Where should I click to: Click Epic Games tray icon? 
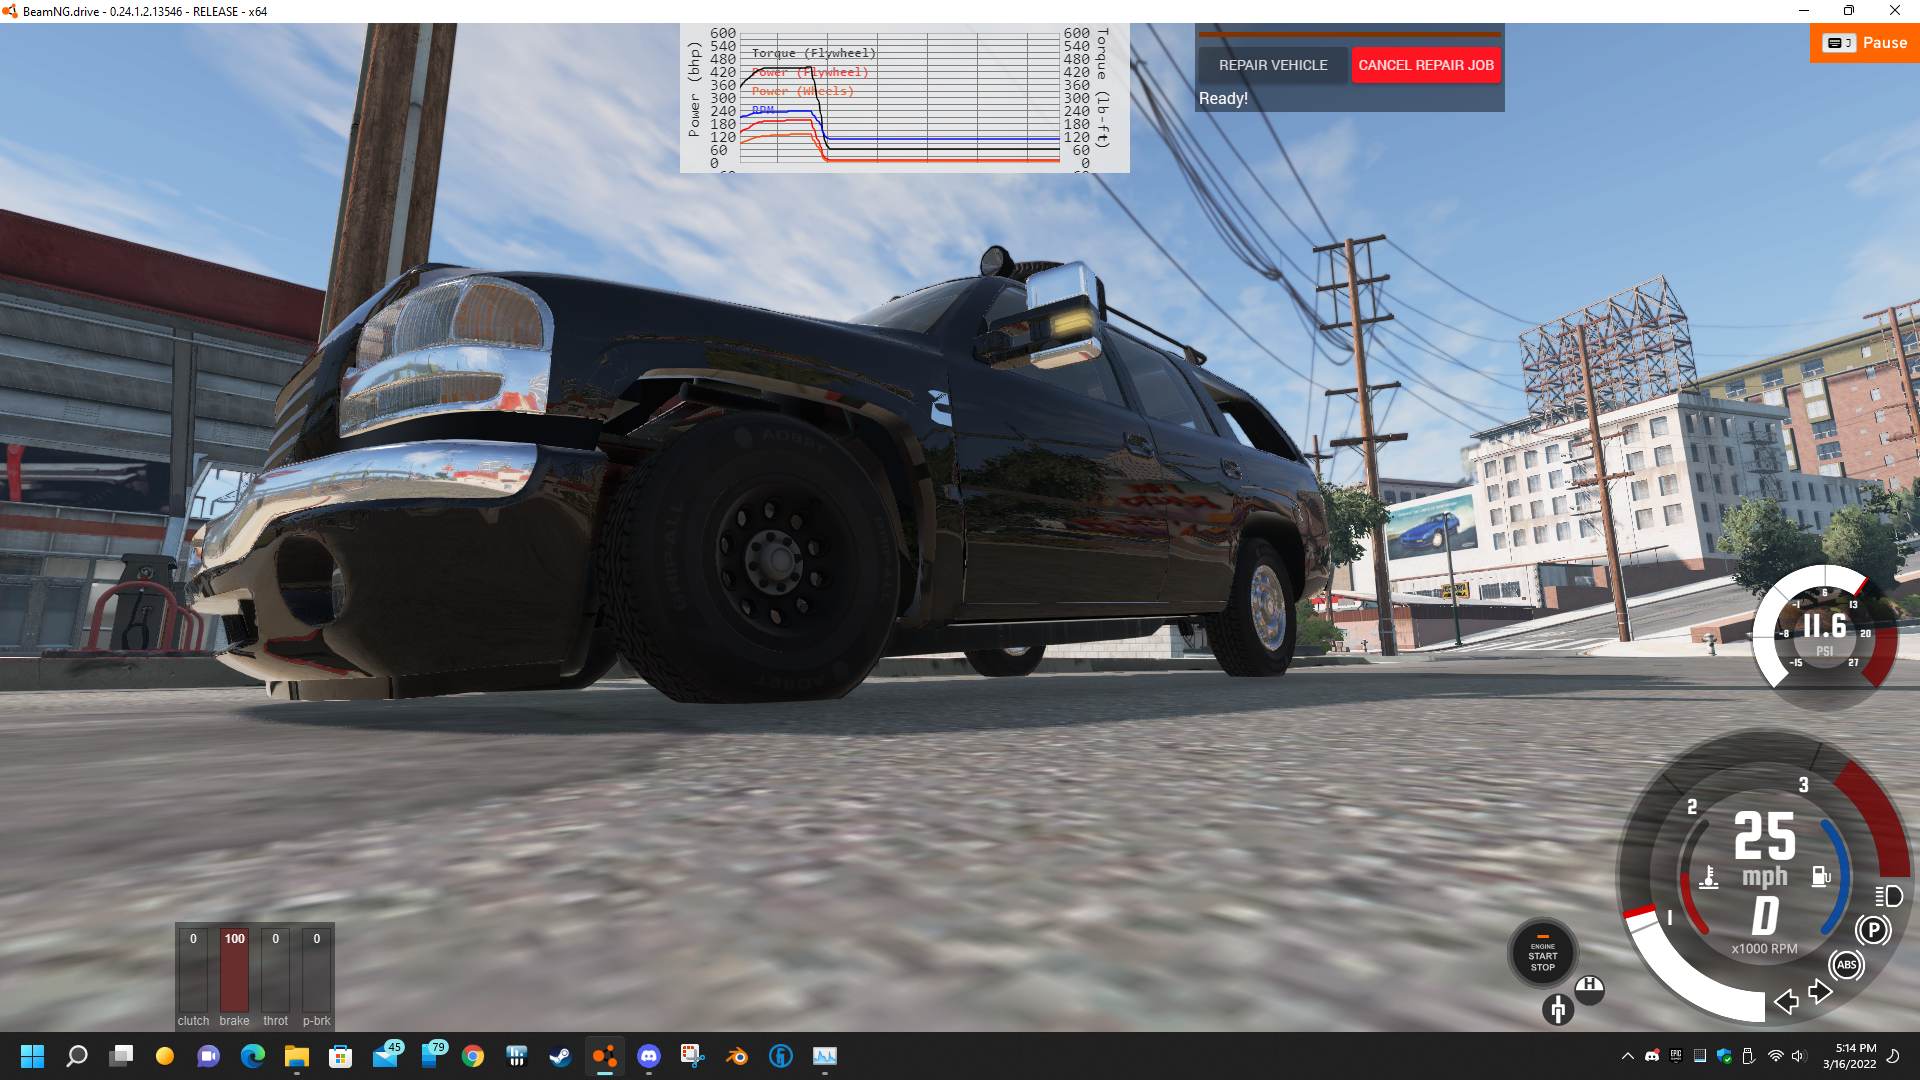[1676, 1056]
